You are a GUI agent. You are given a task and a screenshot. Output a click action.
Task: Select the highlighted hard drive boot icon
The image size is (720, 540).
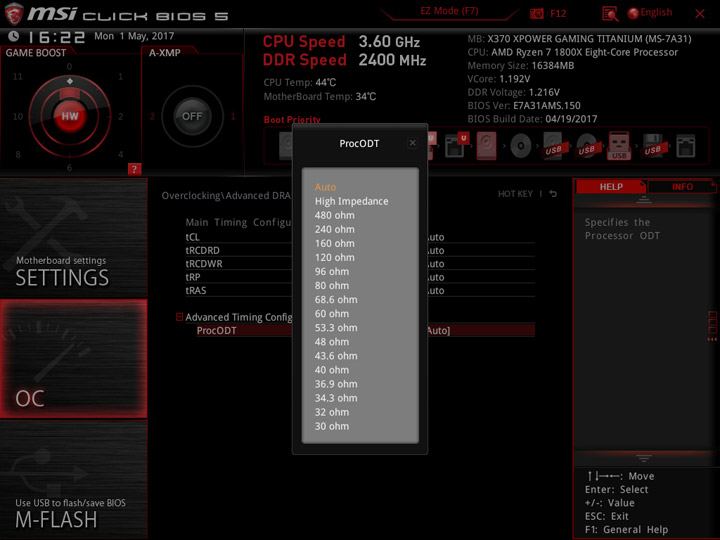[486, 146]
